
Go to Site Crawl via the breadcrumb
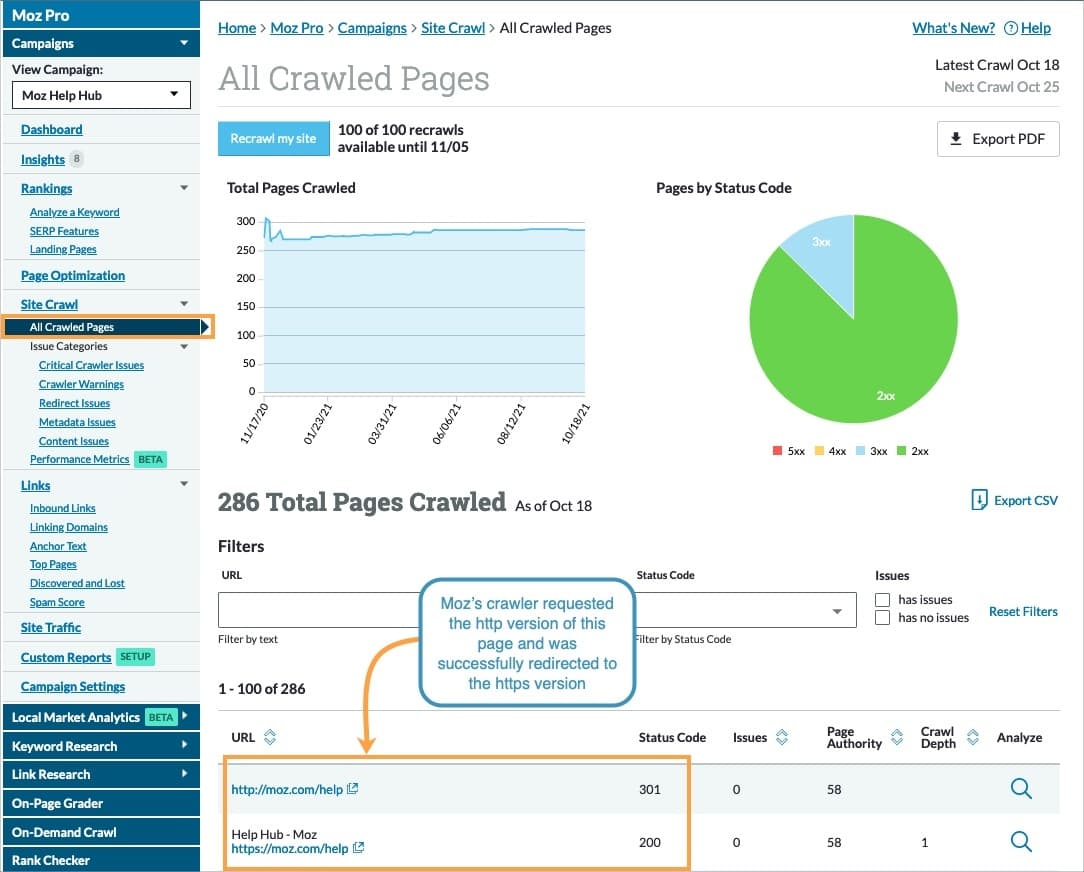(x=453, y=28)
